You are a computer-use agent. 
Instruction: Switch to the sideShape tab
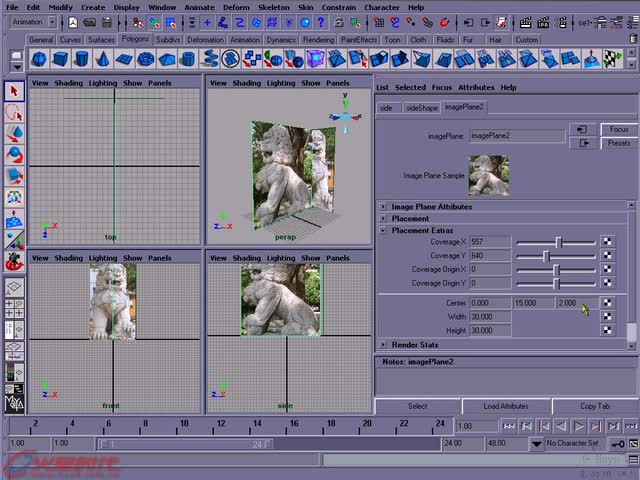tap(420, 107)
